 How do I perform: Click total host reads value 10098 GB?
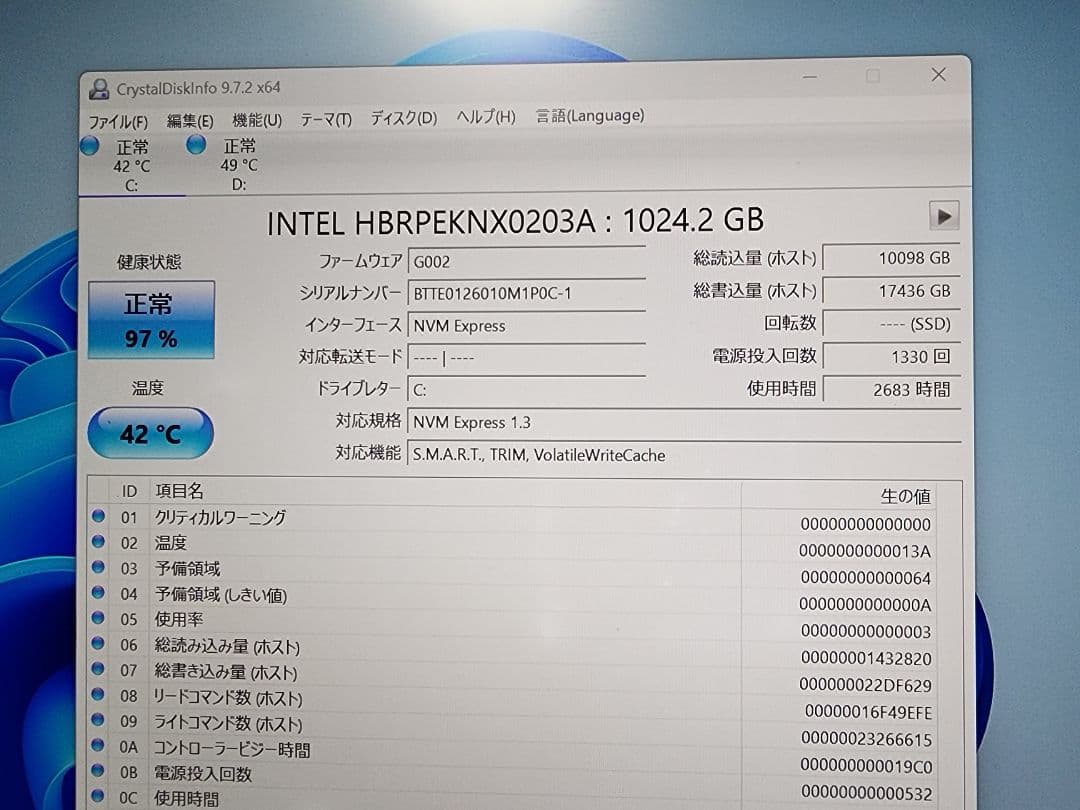click(x=891, y=258)
